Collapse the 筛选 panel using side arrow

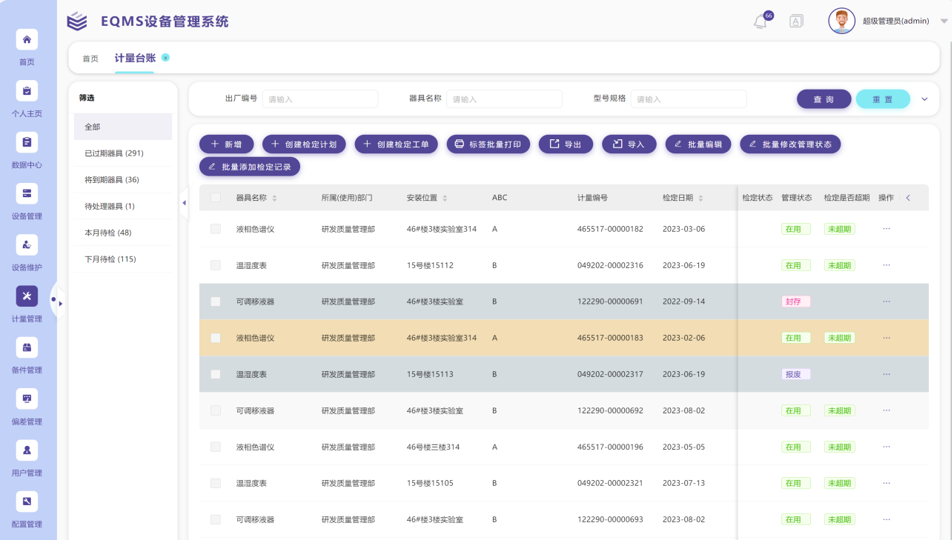(184, 203)
